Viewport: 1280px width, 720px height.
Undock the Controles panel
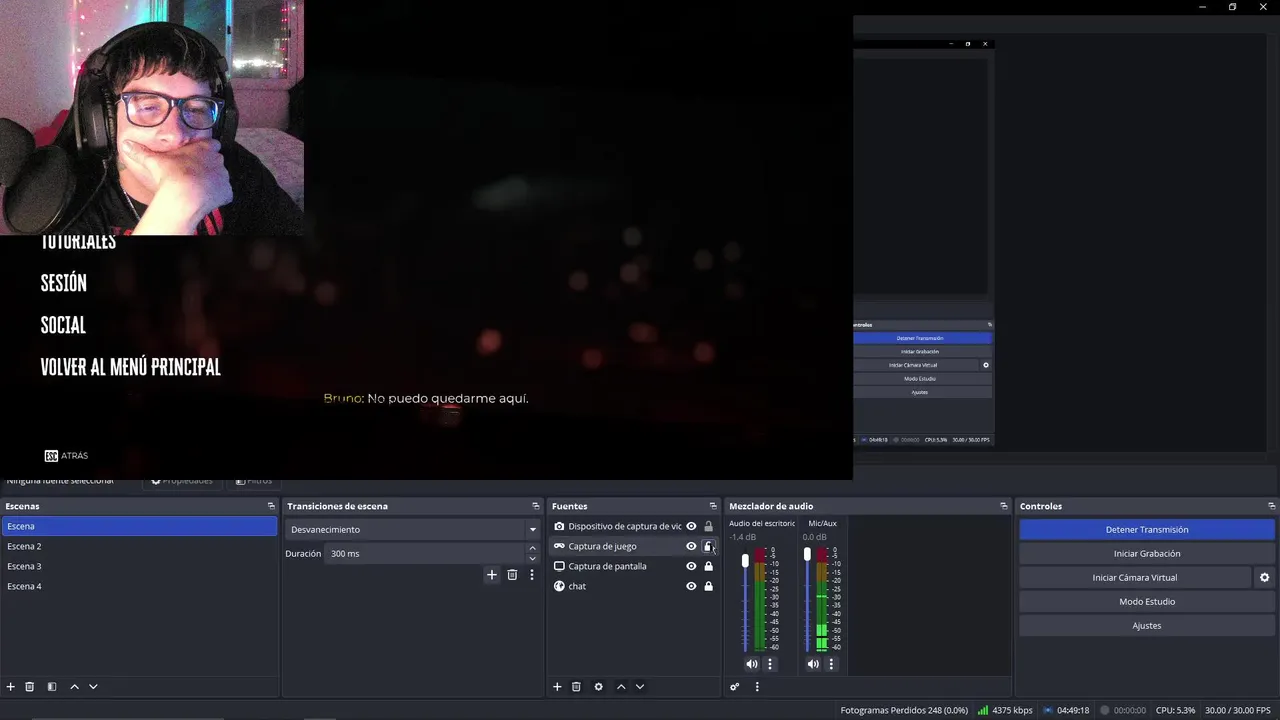tap(1272, 506)
